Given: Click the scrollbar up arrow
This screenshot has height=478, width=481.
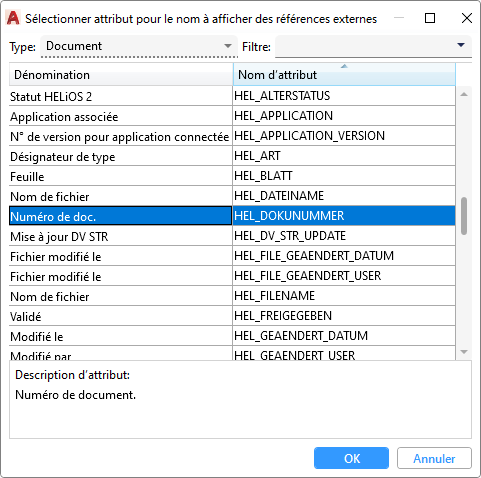Looking at the screenshot, I should [464, 94].
